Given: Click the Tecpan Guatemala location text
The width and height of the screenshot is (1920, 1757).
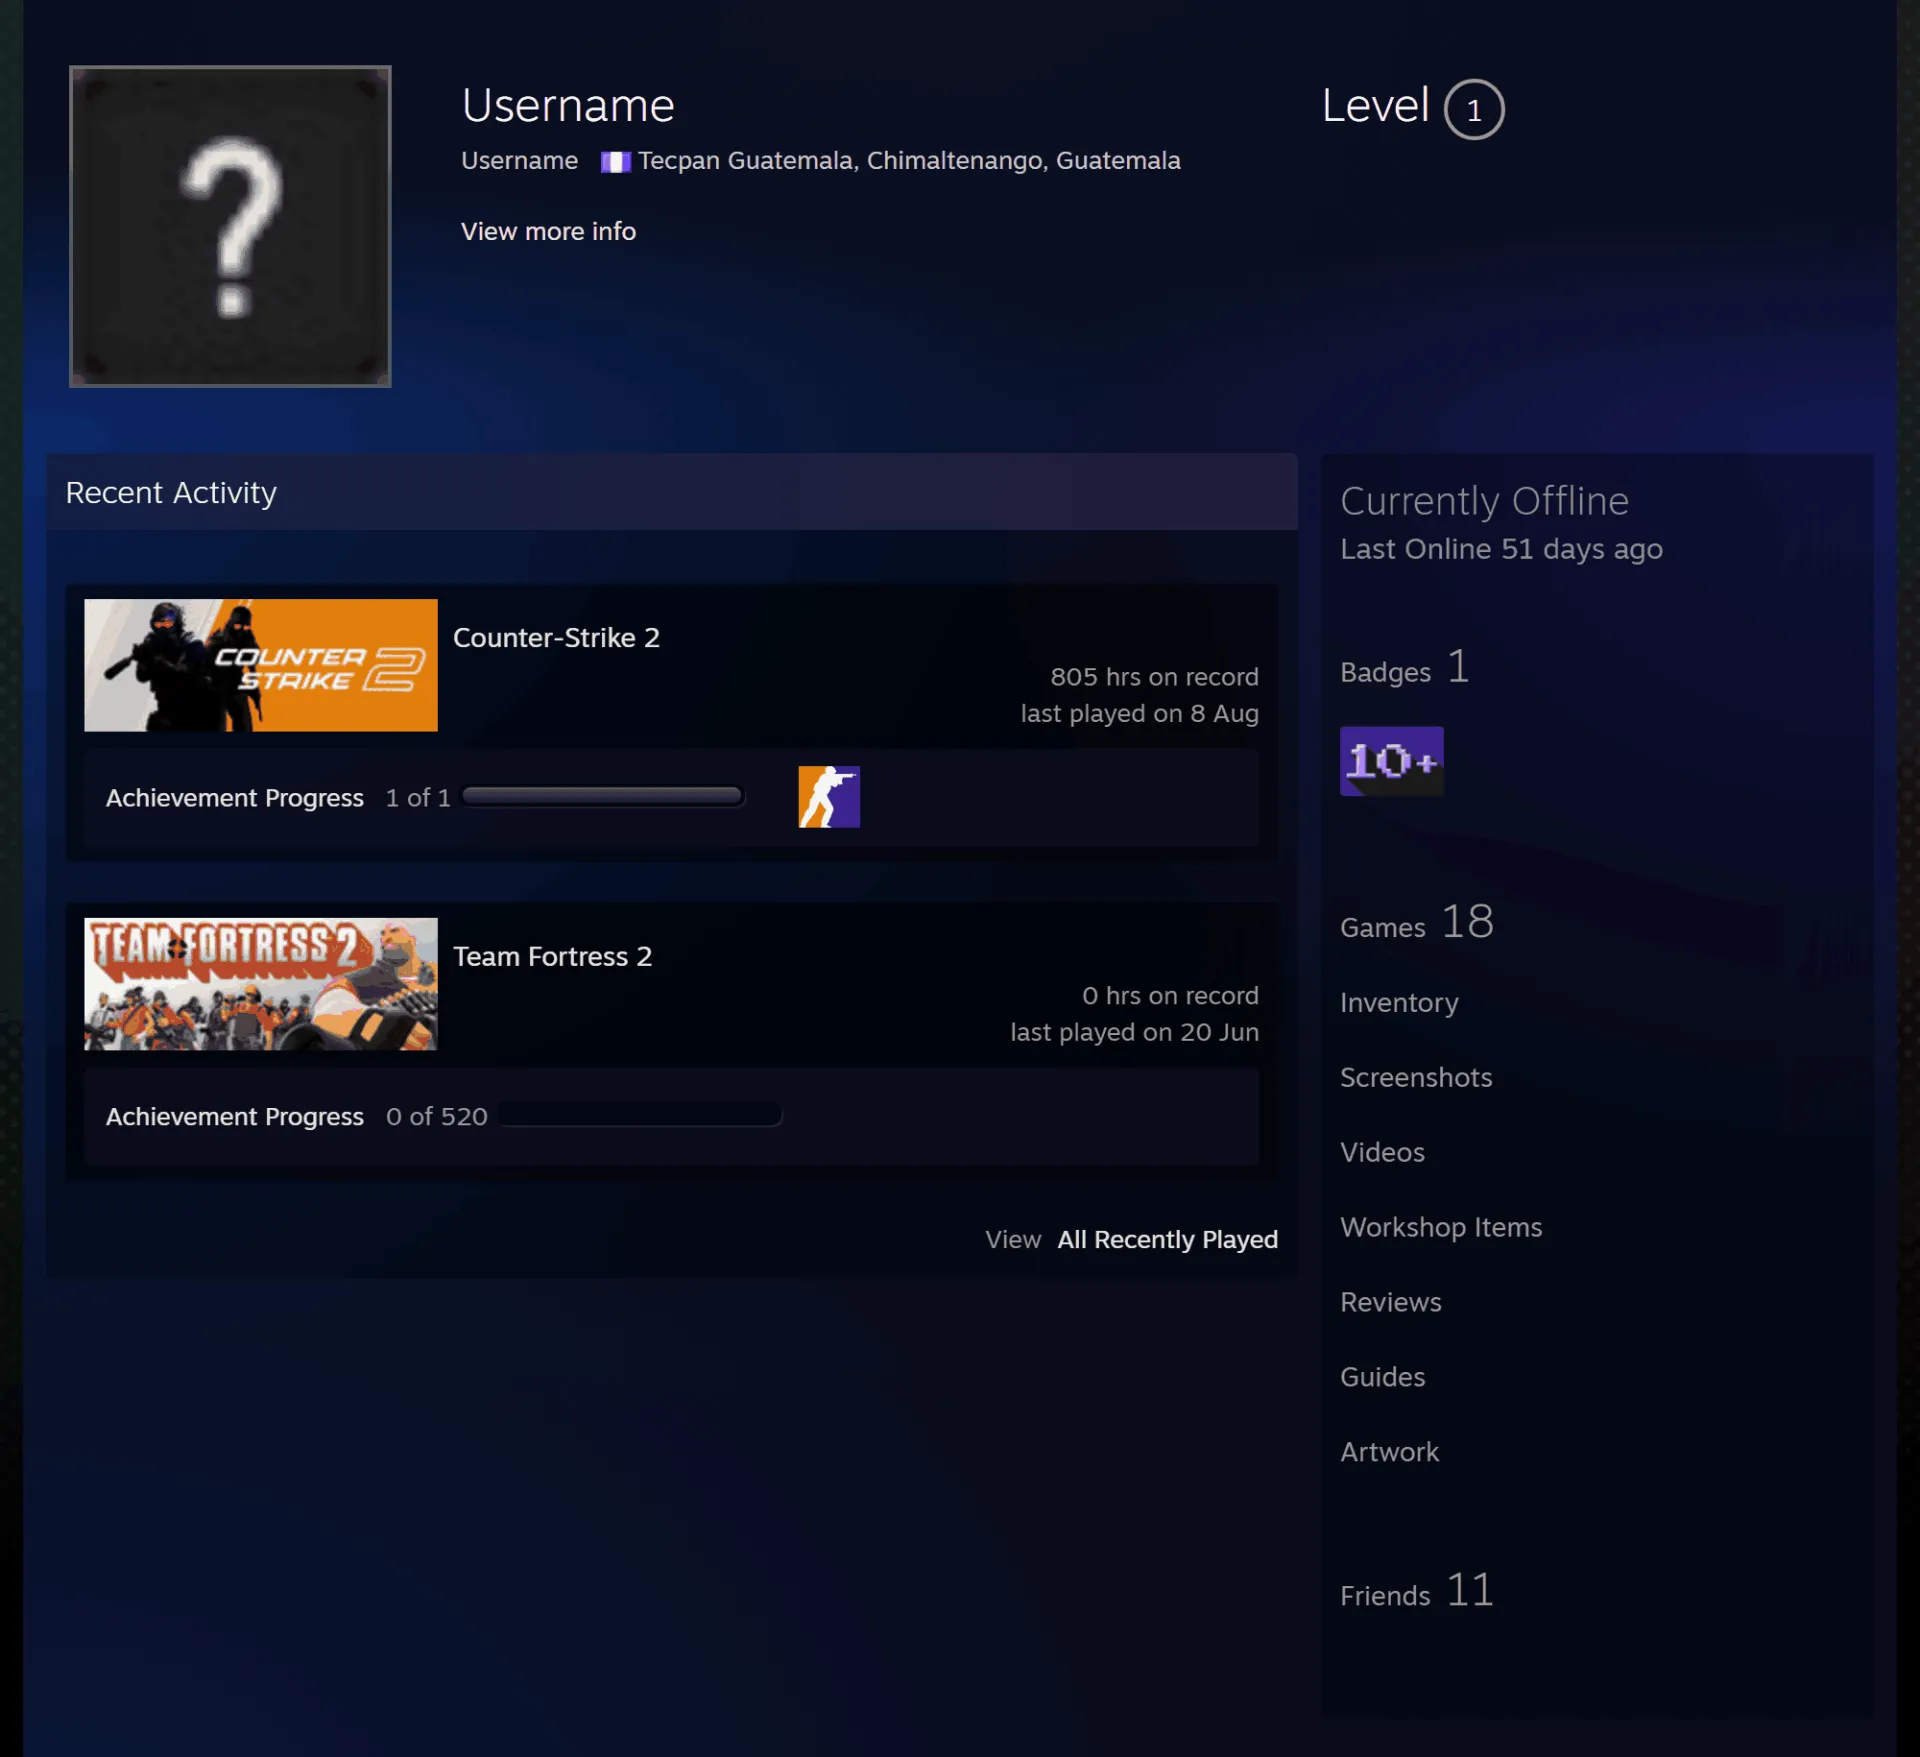Looking at the screenshot, I should [909, 161].
